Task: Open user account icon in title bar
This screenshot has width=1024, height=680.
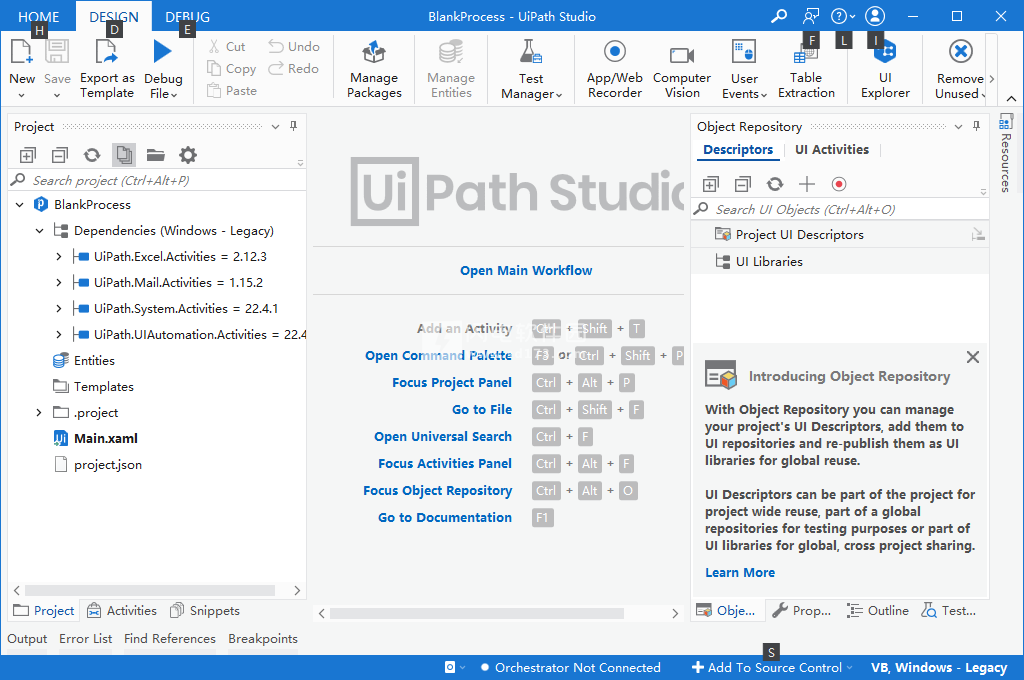Action: pyautogui.click(x=875, y=16)
